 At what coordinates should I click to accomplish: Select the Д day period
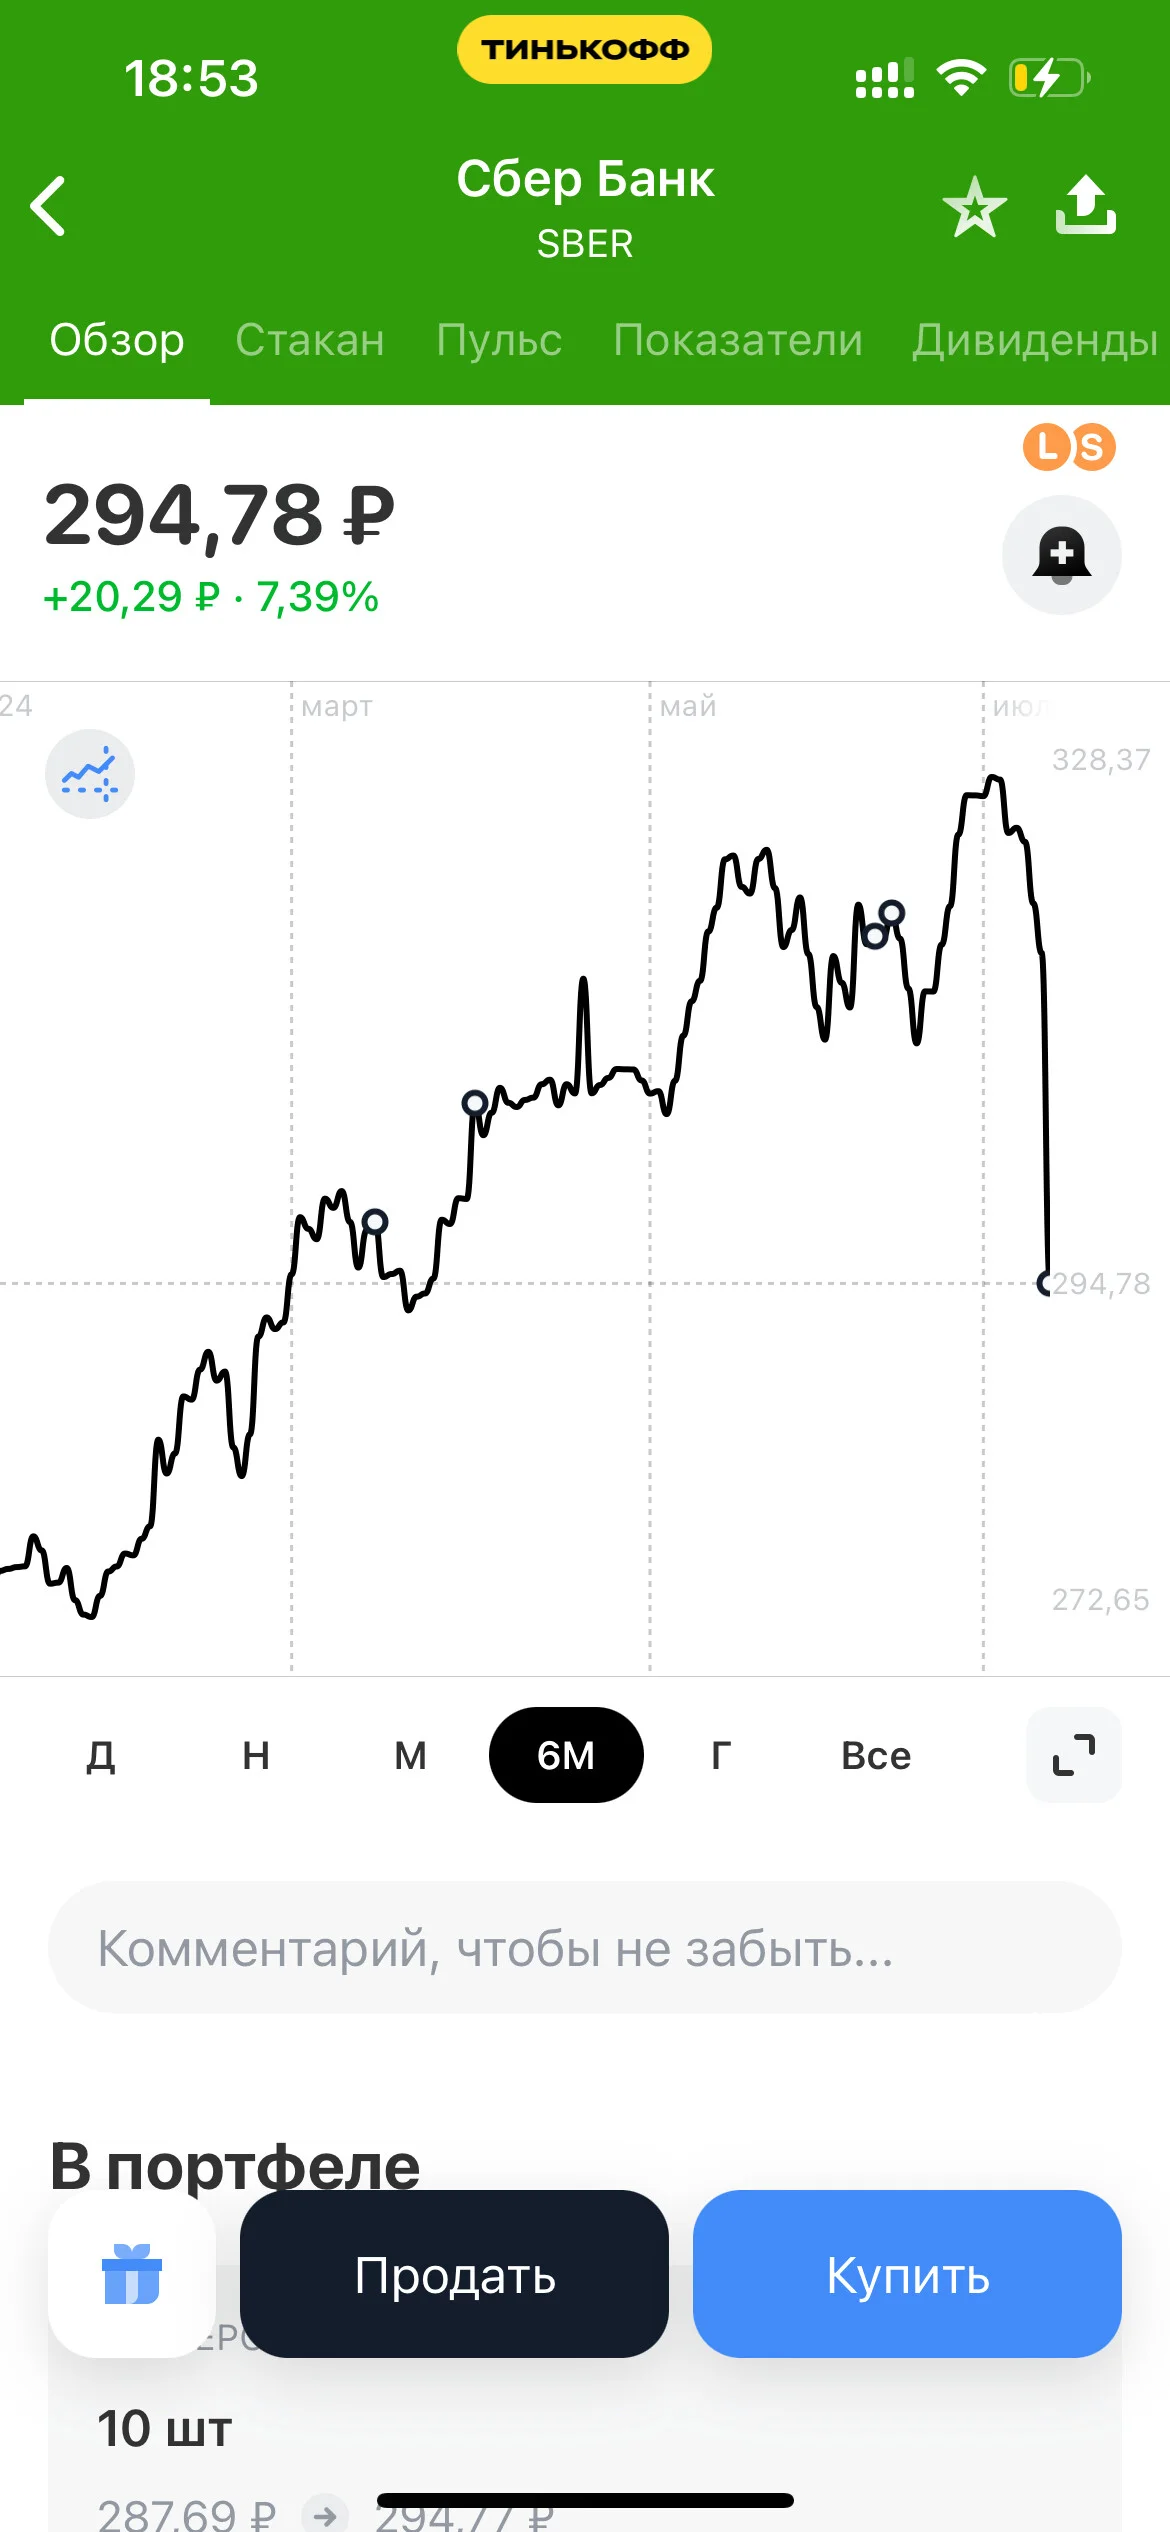(101, 1755)
